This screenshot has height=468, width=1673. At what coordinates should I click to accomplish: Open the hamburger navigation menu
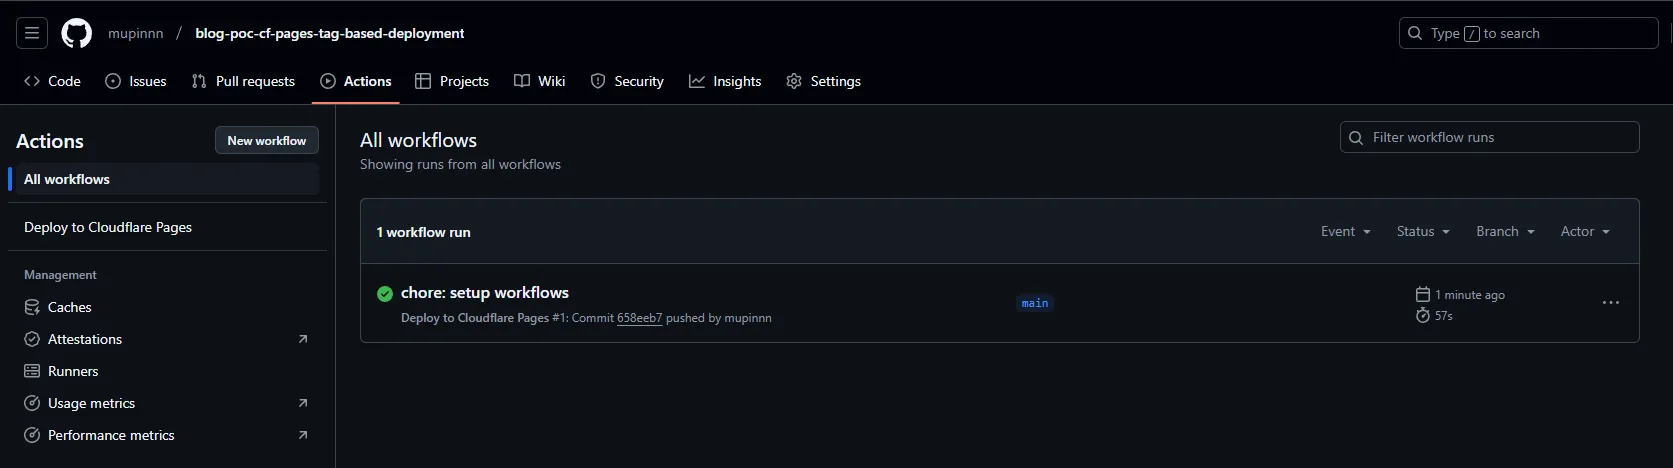coord(32,33)
